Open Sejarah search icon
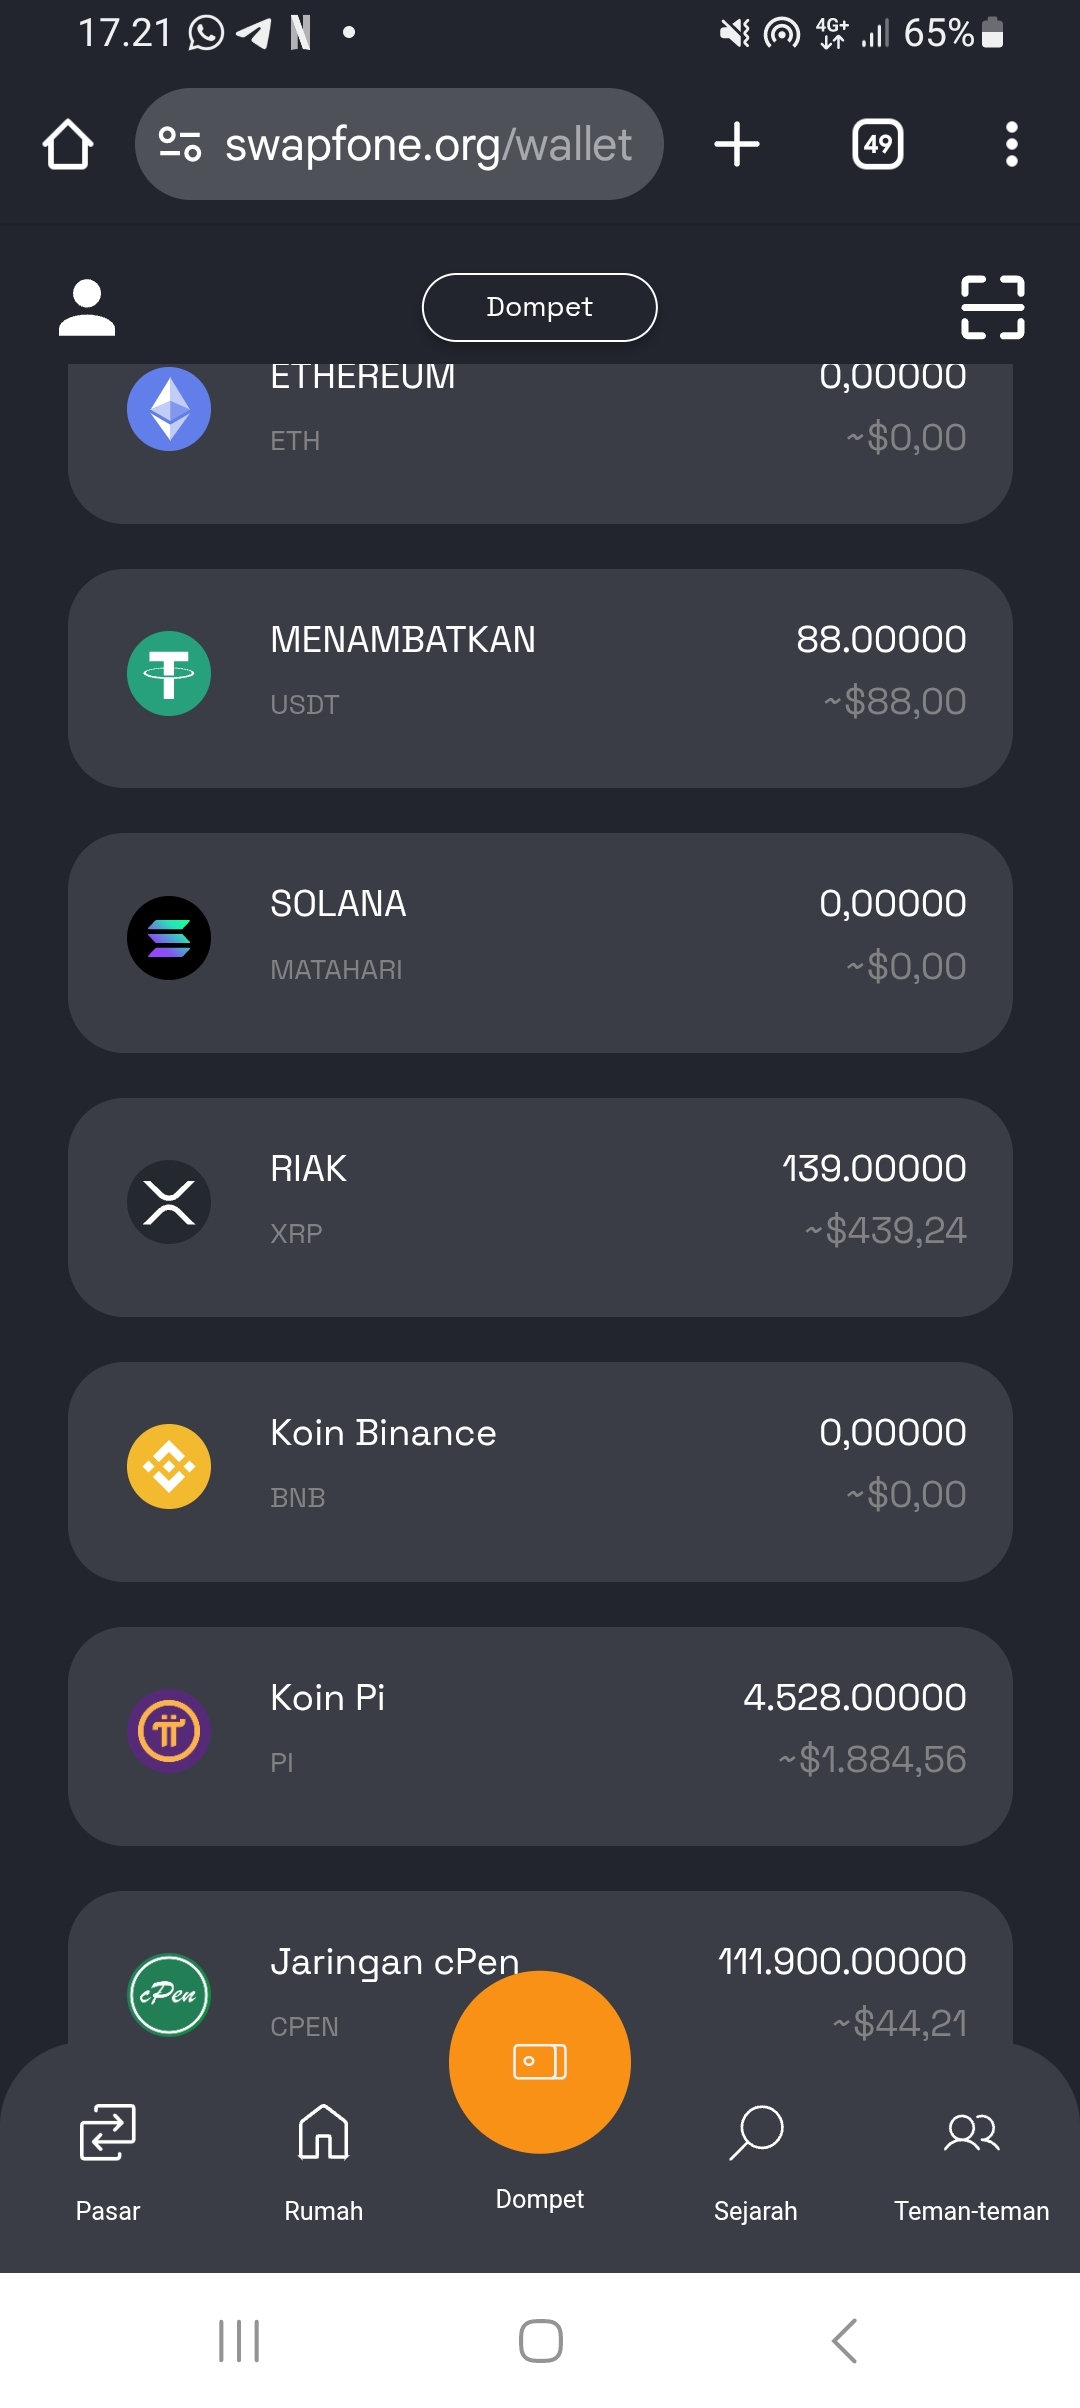The image size is (1080, 2408). (756, 2132)
